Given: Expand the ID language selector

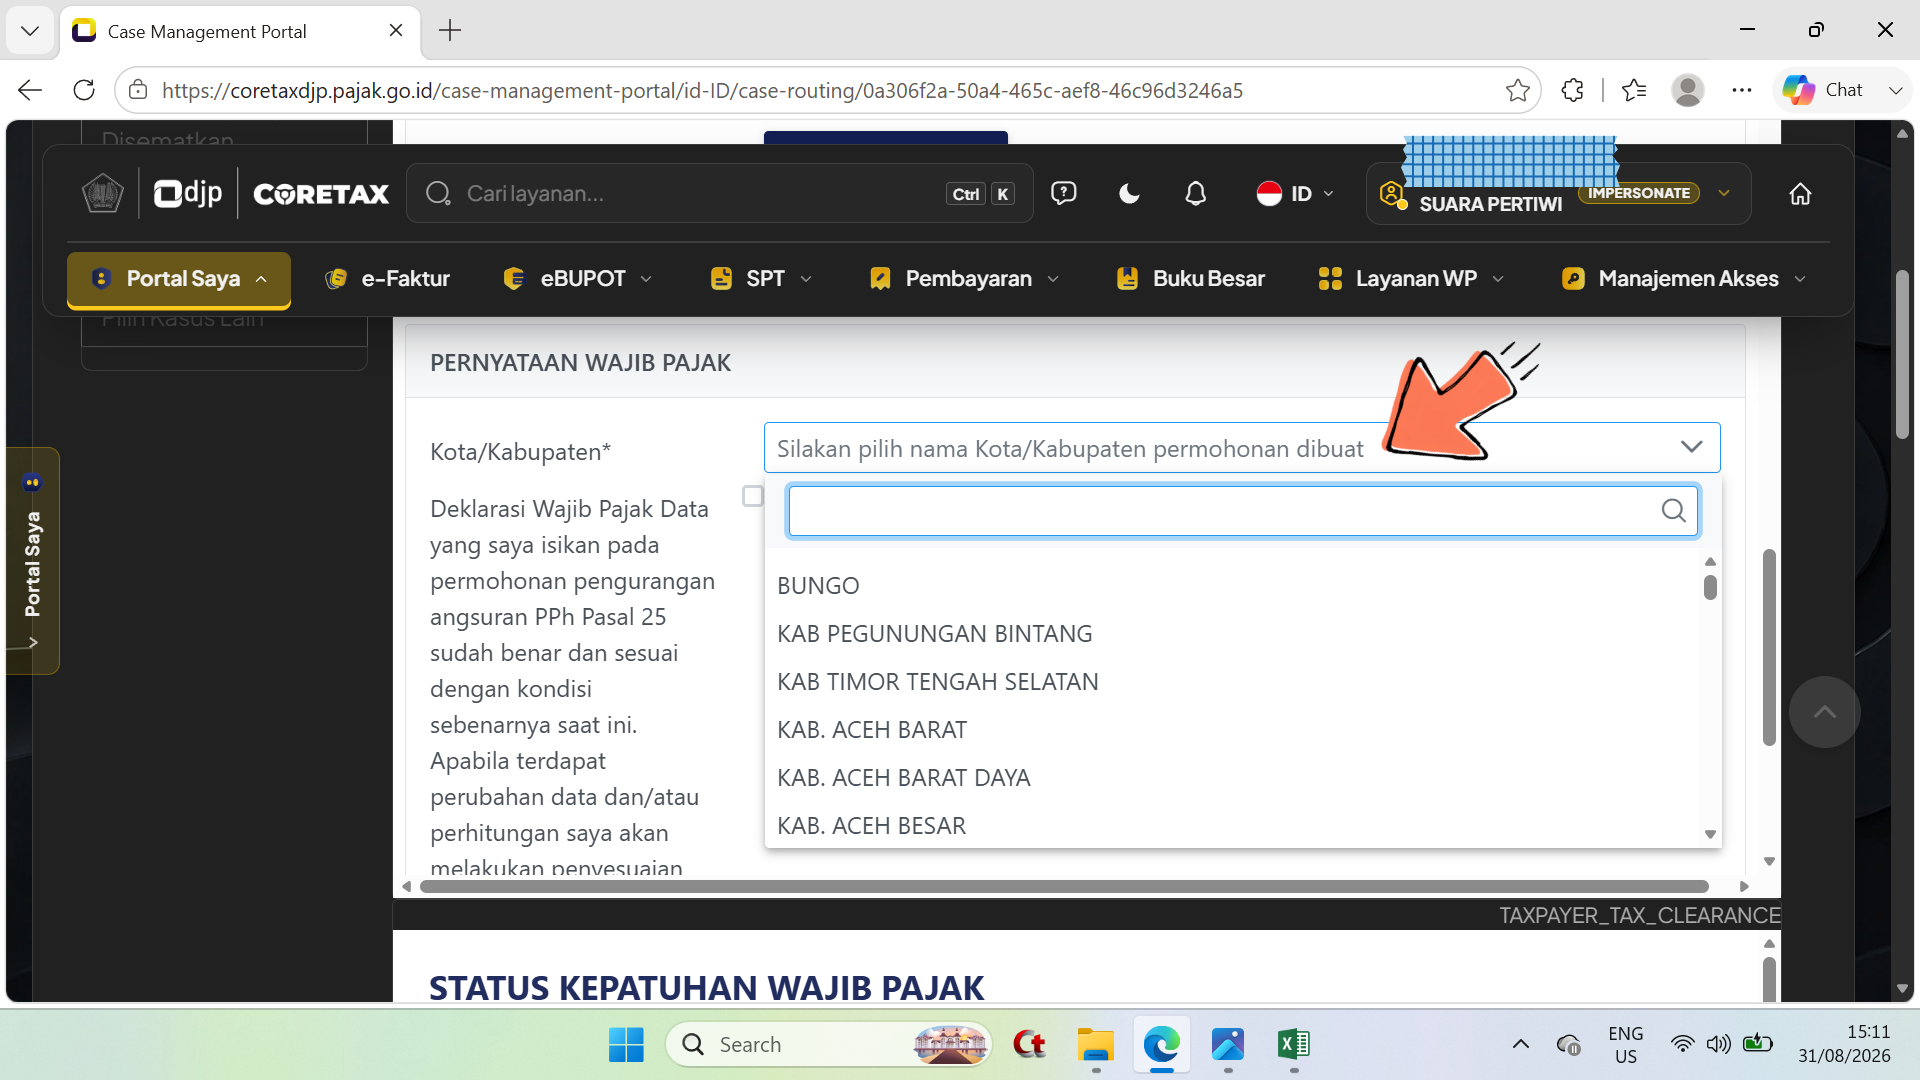Looking at the screenshot, I should click(1295, 193).
